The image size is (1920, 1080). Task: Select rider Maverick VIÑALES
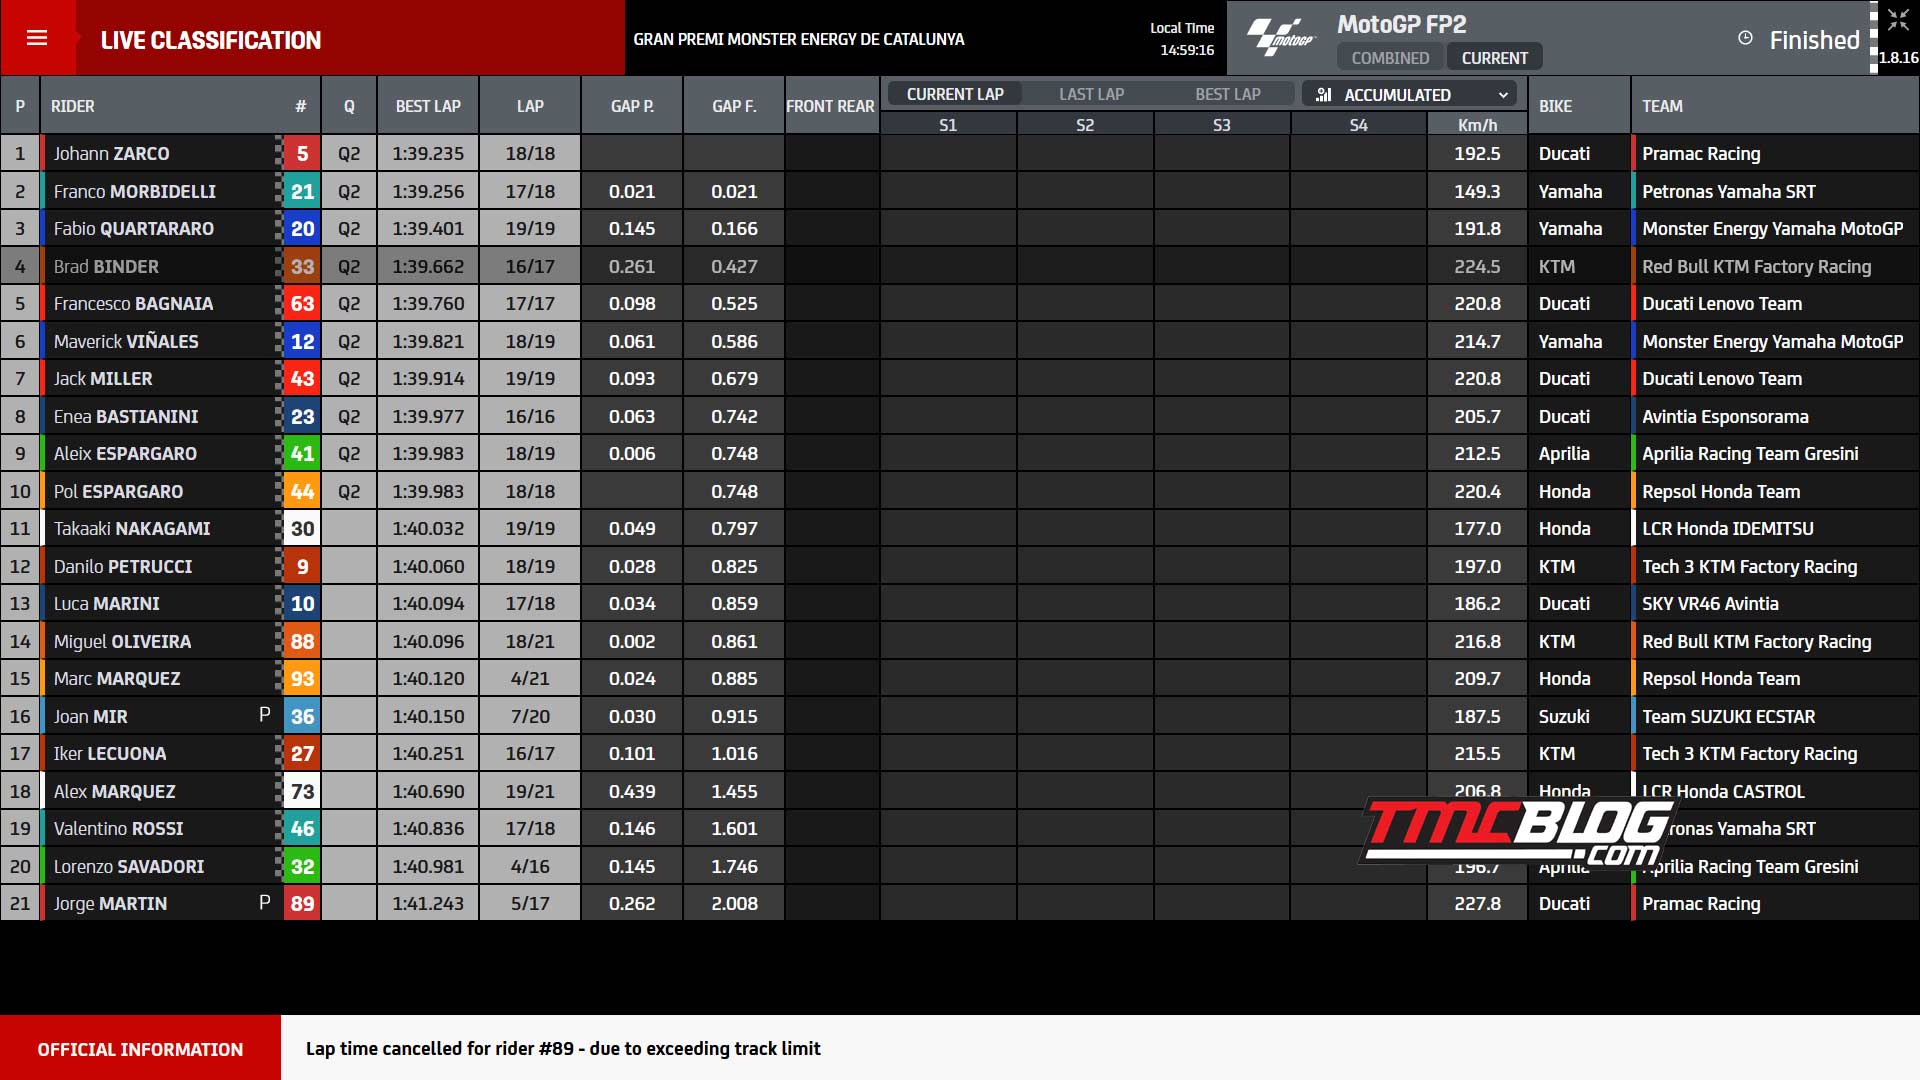126,341
